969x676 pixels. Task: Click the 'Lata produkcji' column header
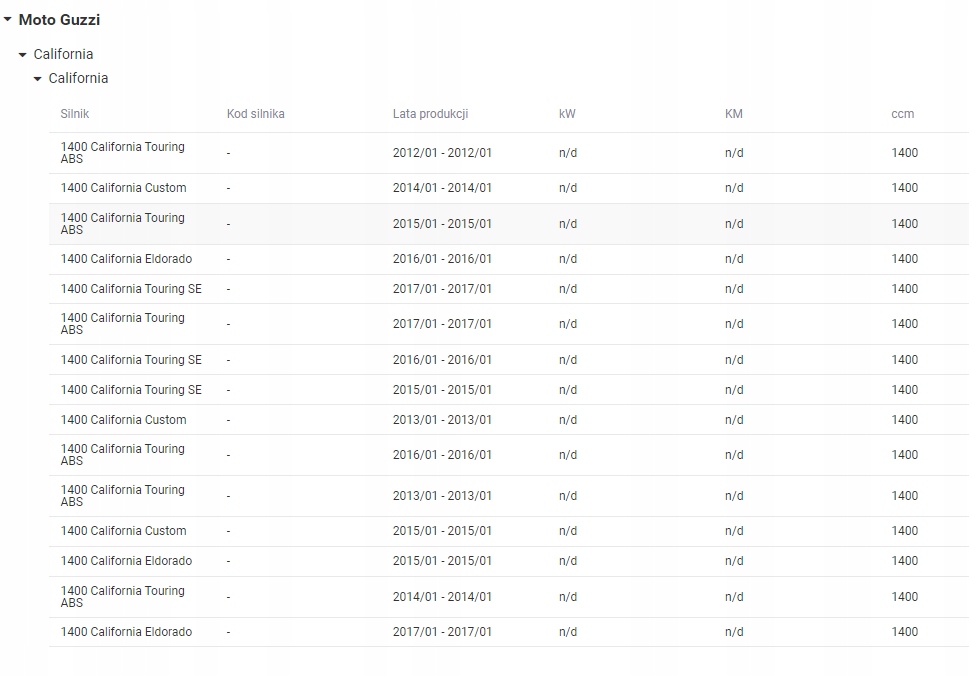click(431, 114)
